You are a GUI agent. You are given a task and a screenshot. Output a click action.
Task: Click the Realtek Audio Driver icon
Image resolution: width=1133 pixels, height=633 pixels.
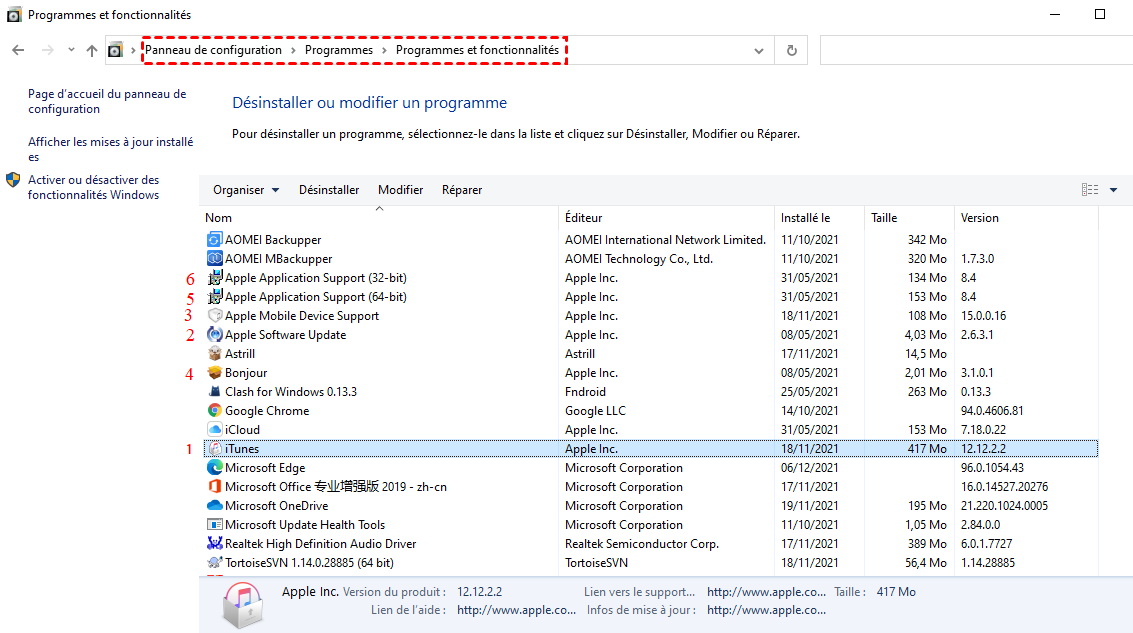pyautogui.click(x=215, y=543)
